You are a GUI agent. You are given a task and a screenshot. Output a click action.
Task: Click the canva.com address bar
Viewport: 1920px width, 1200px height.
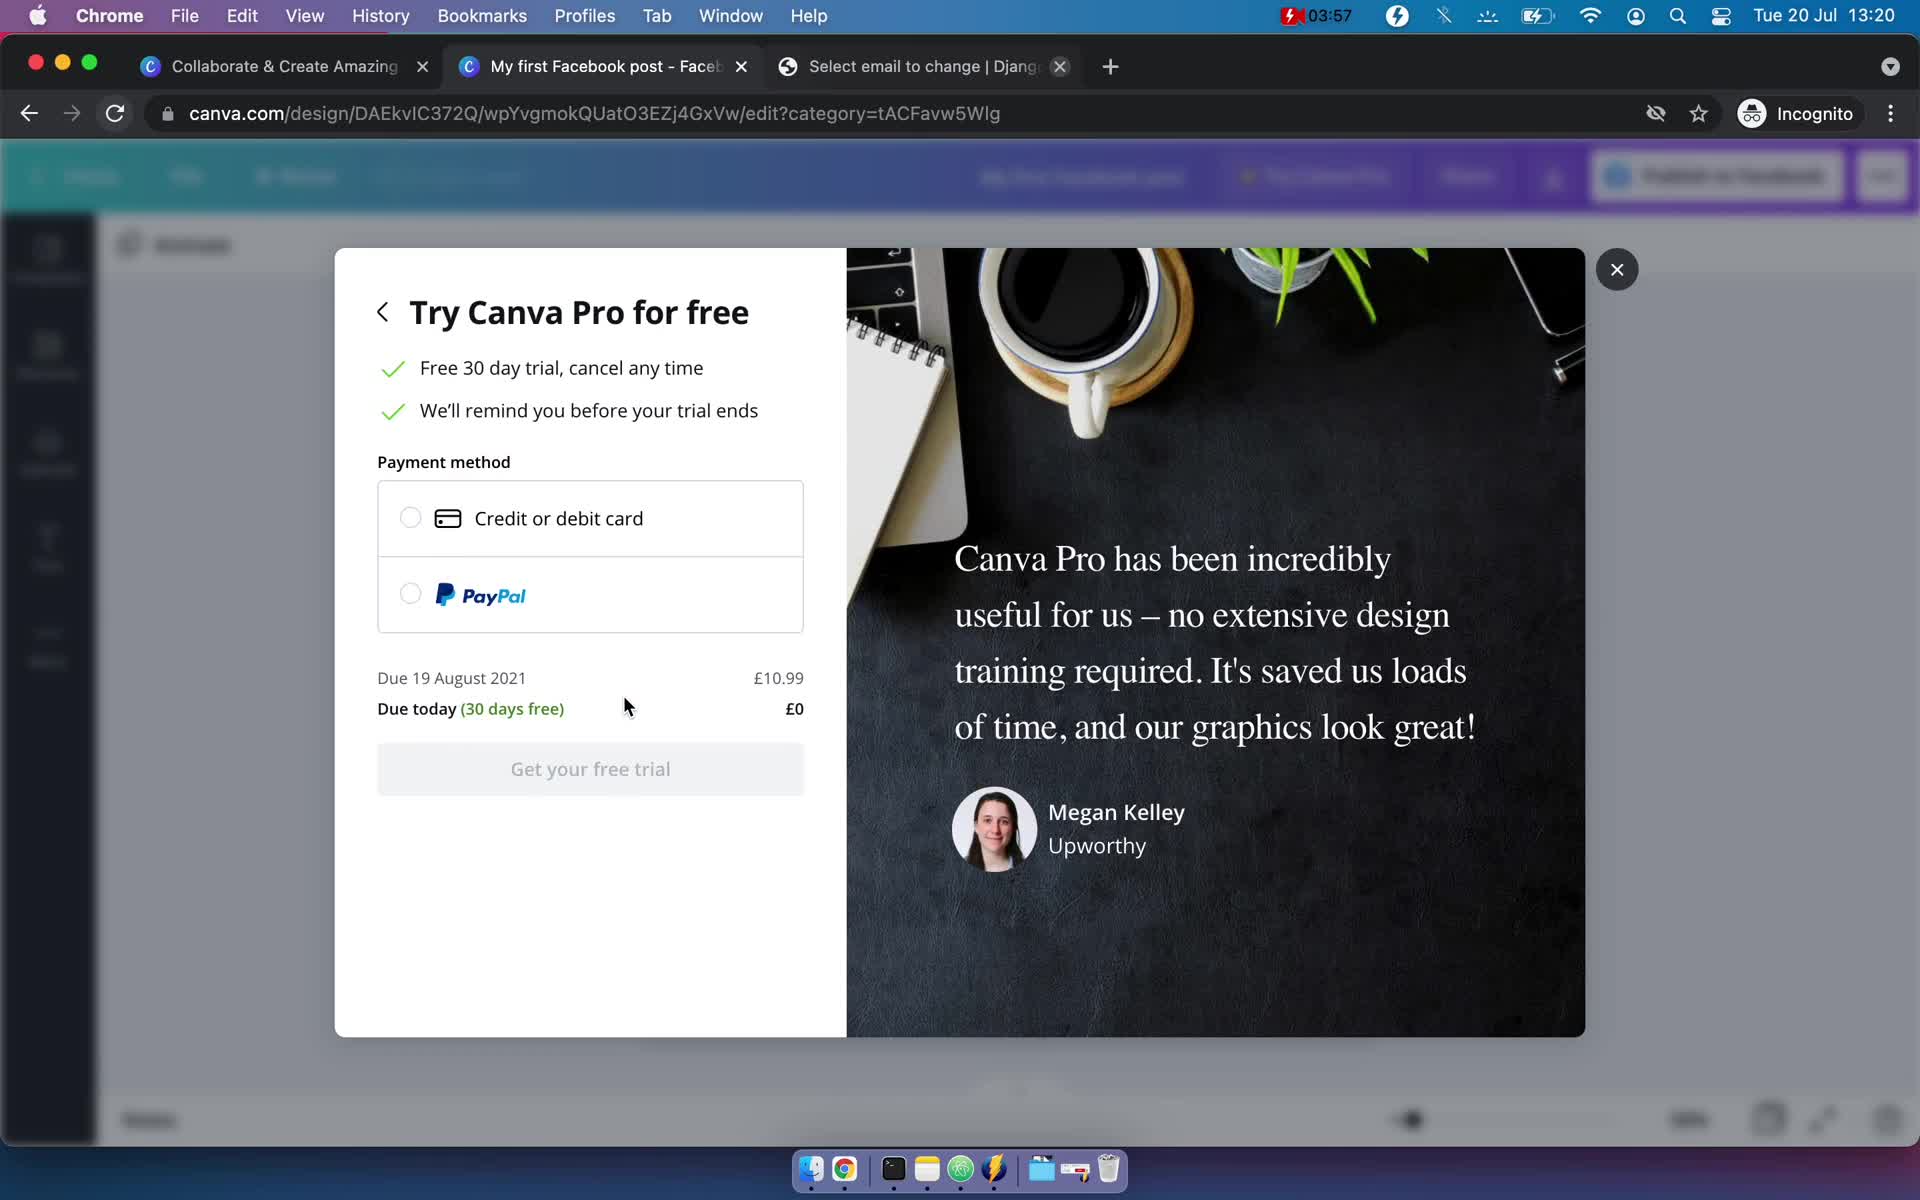tap(594, 113)
